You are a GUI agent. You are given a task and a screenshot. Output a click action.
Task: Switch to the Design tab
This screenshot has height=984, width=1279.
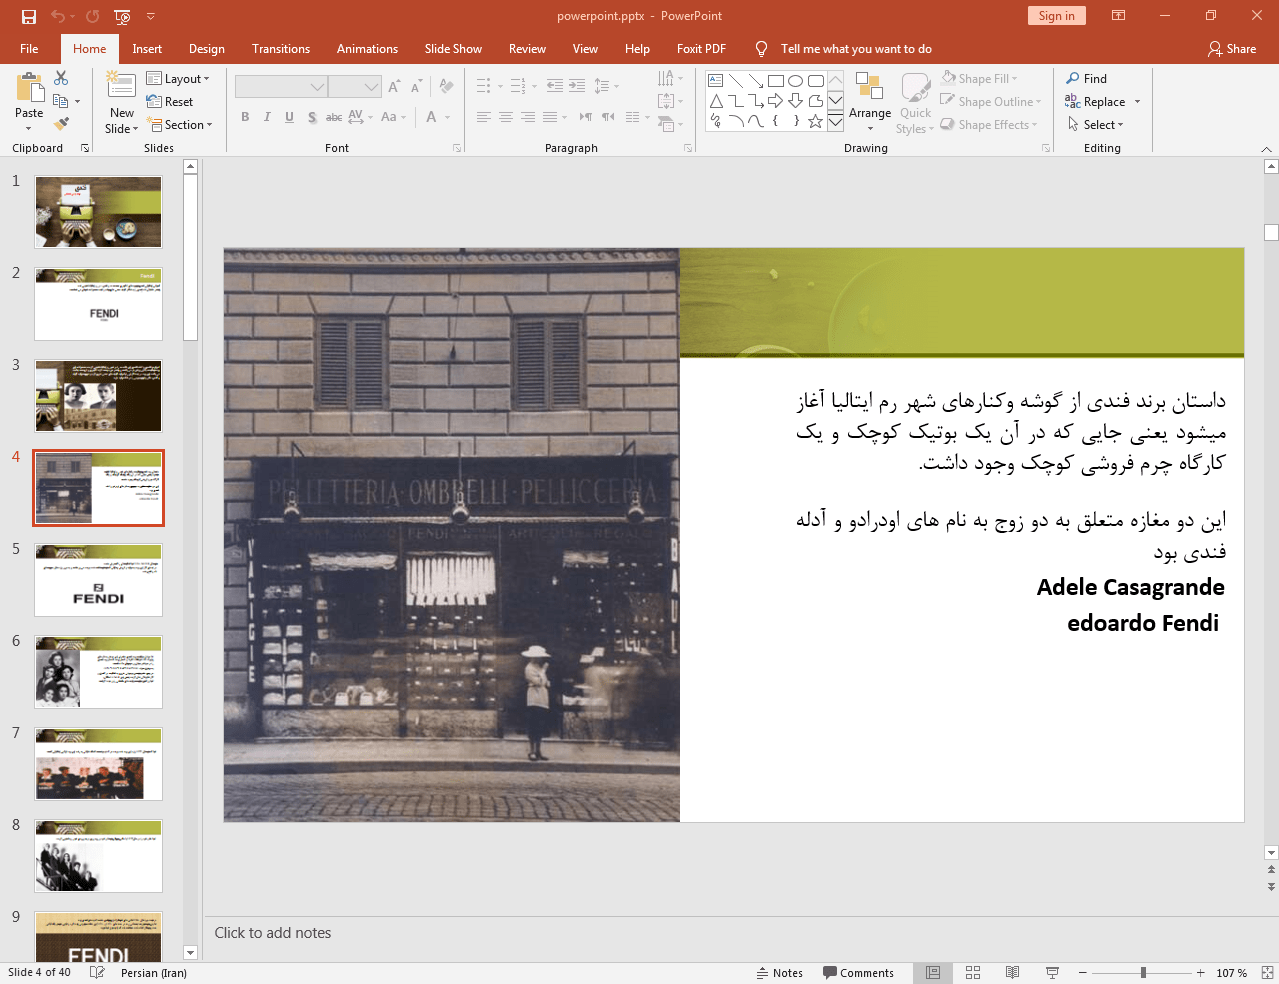207,49
